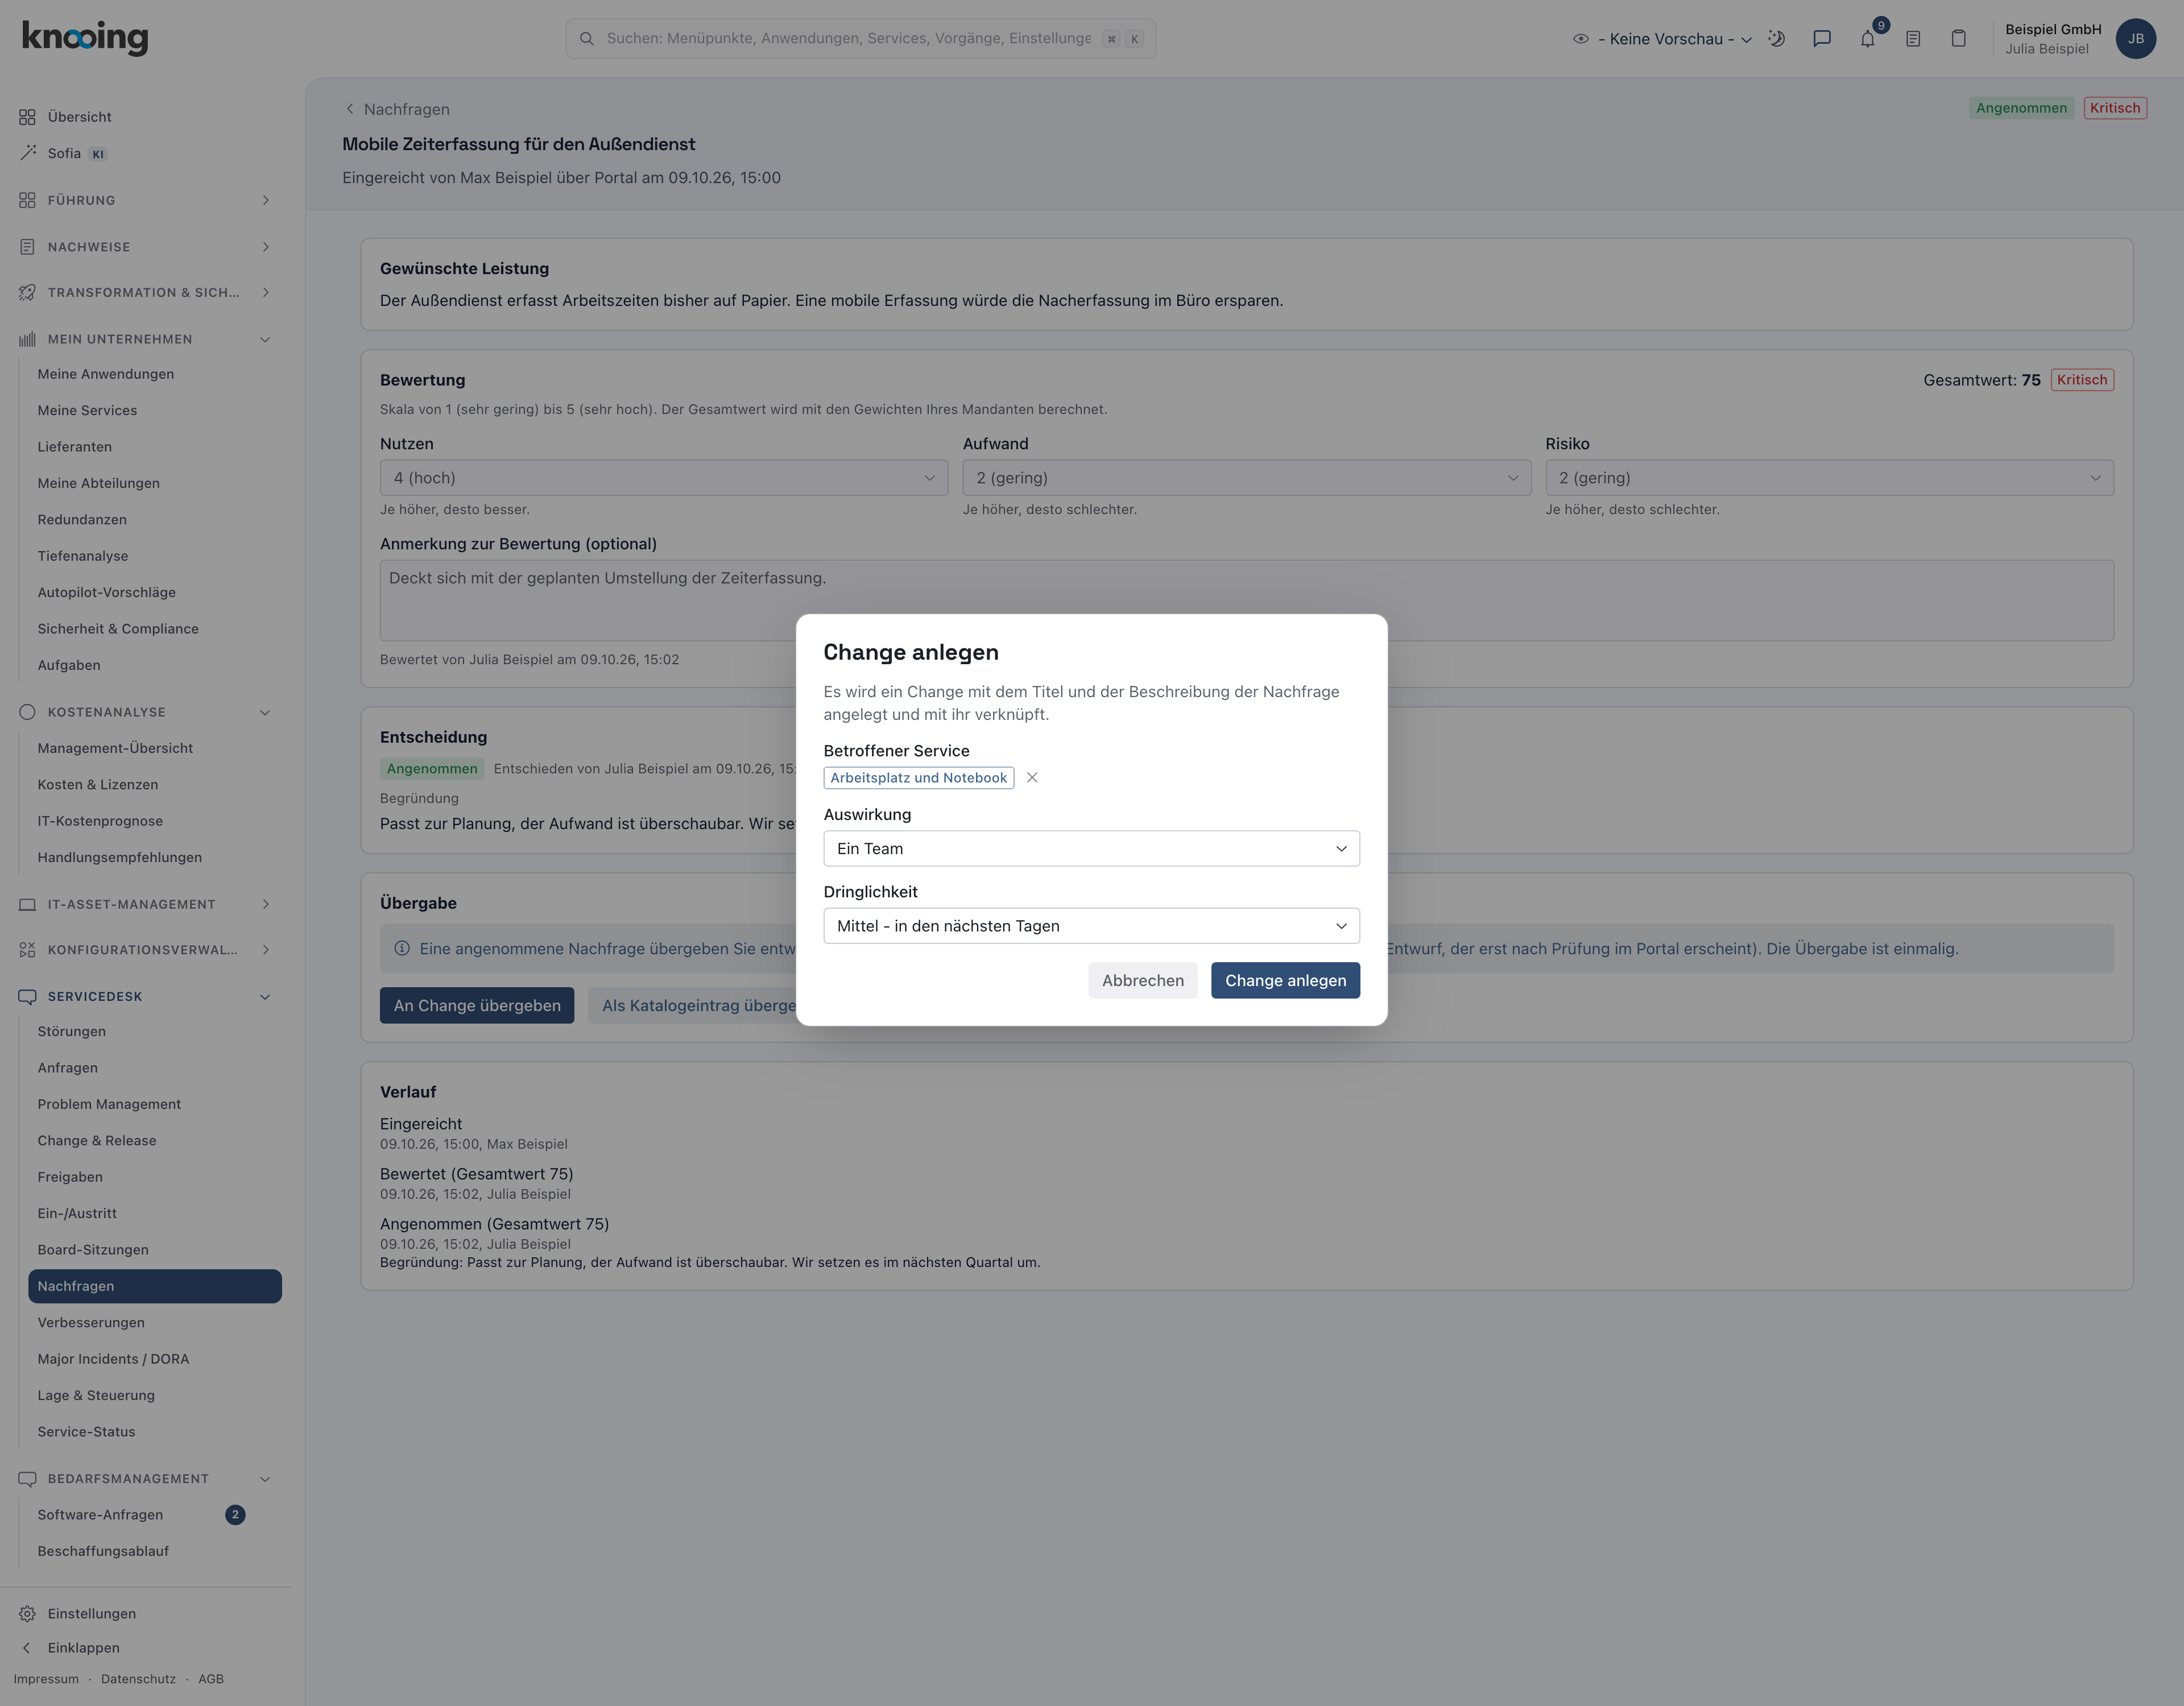Open the clipboard icon in header
Image resolution: width=2184 pixels, height=1706 pixels.
pyautogui.click(x=1958, y=38)
